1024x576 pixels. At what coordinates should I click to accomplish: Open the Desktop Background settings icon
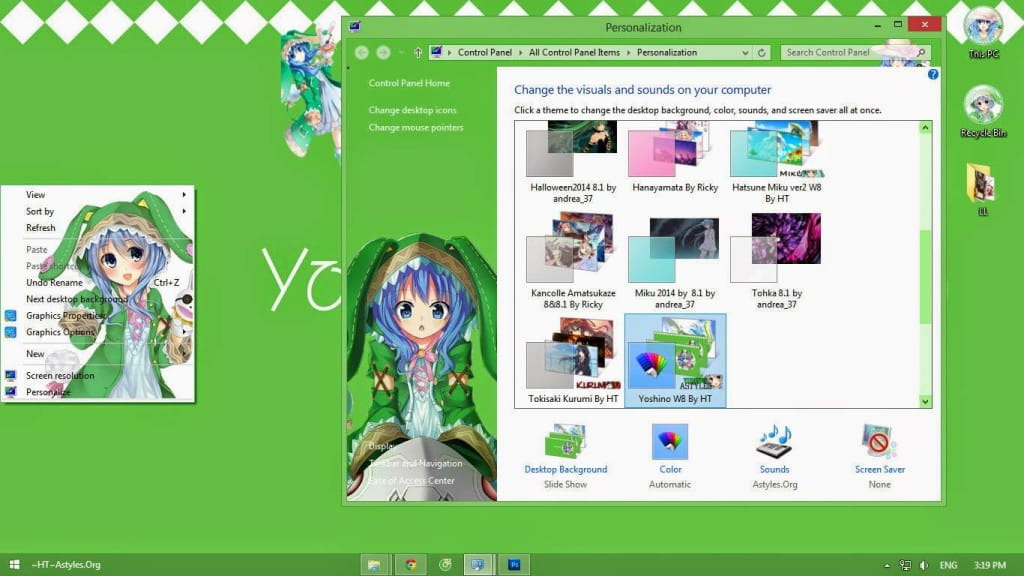565,442
